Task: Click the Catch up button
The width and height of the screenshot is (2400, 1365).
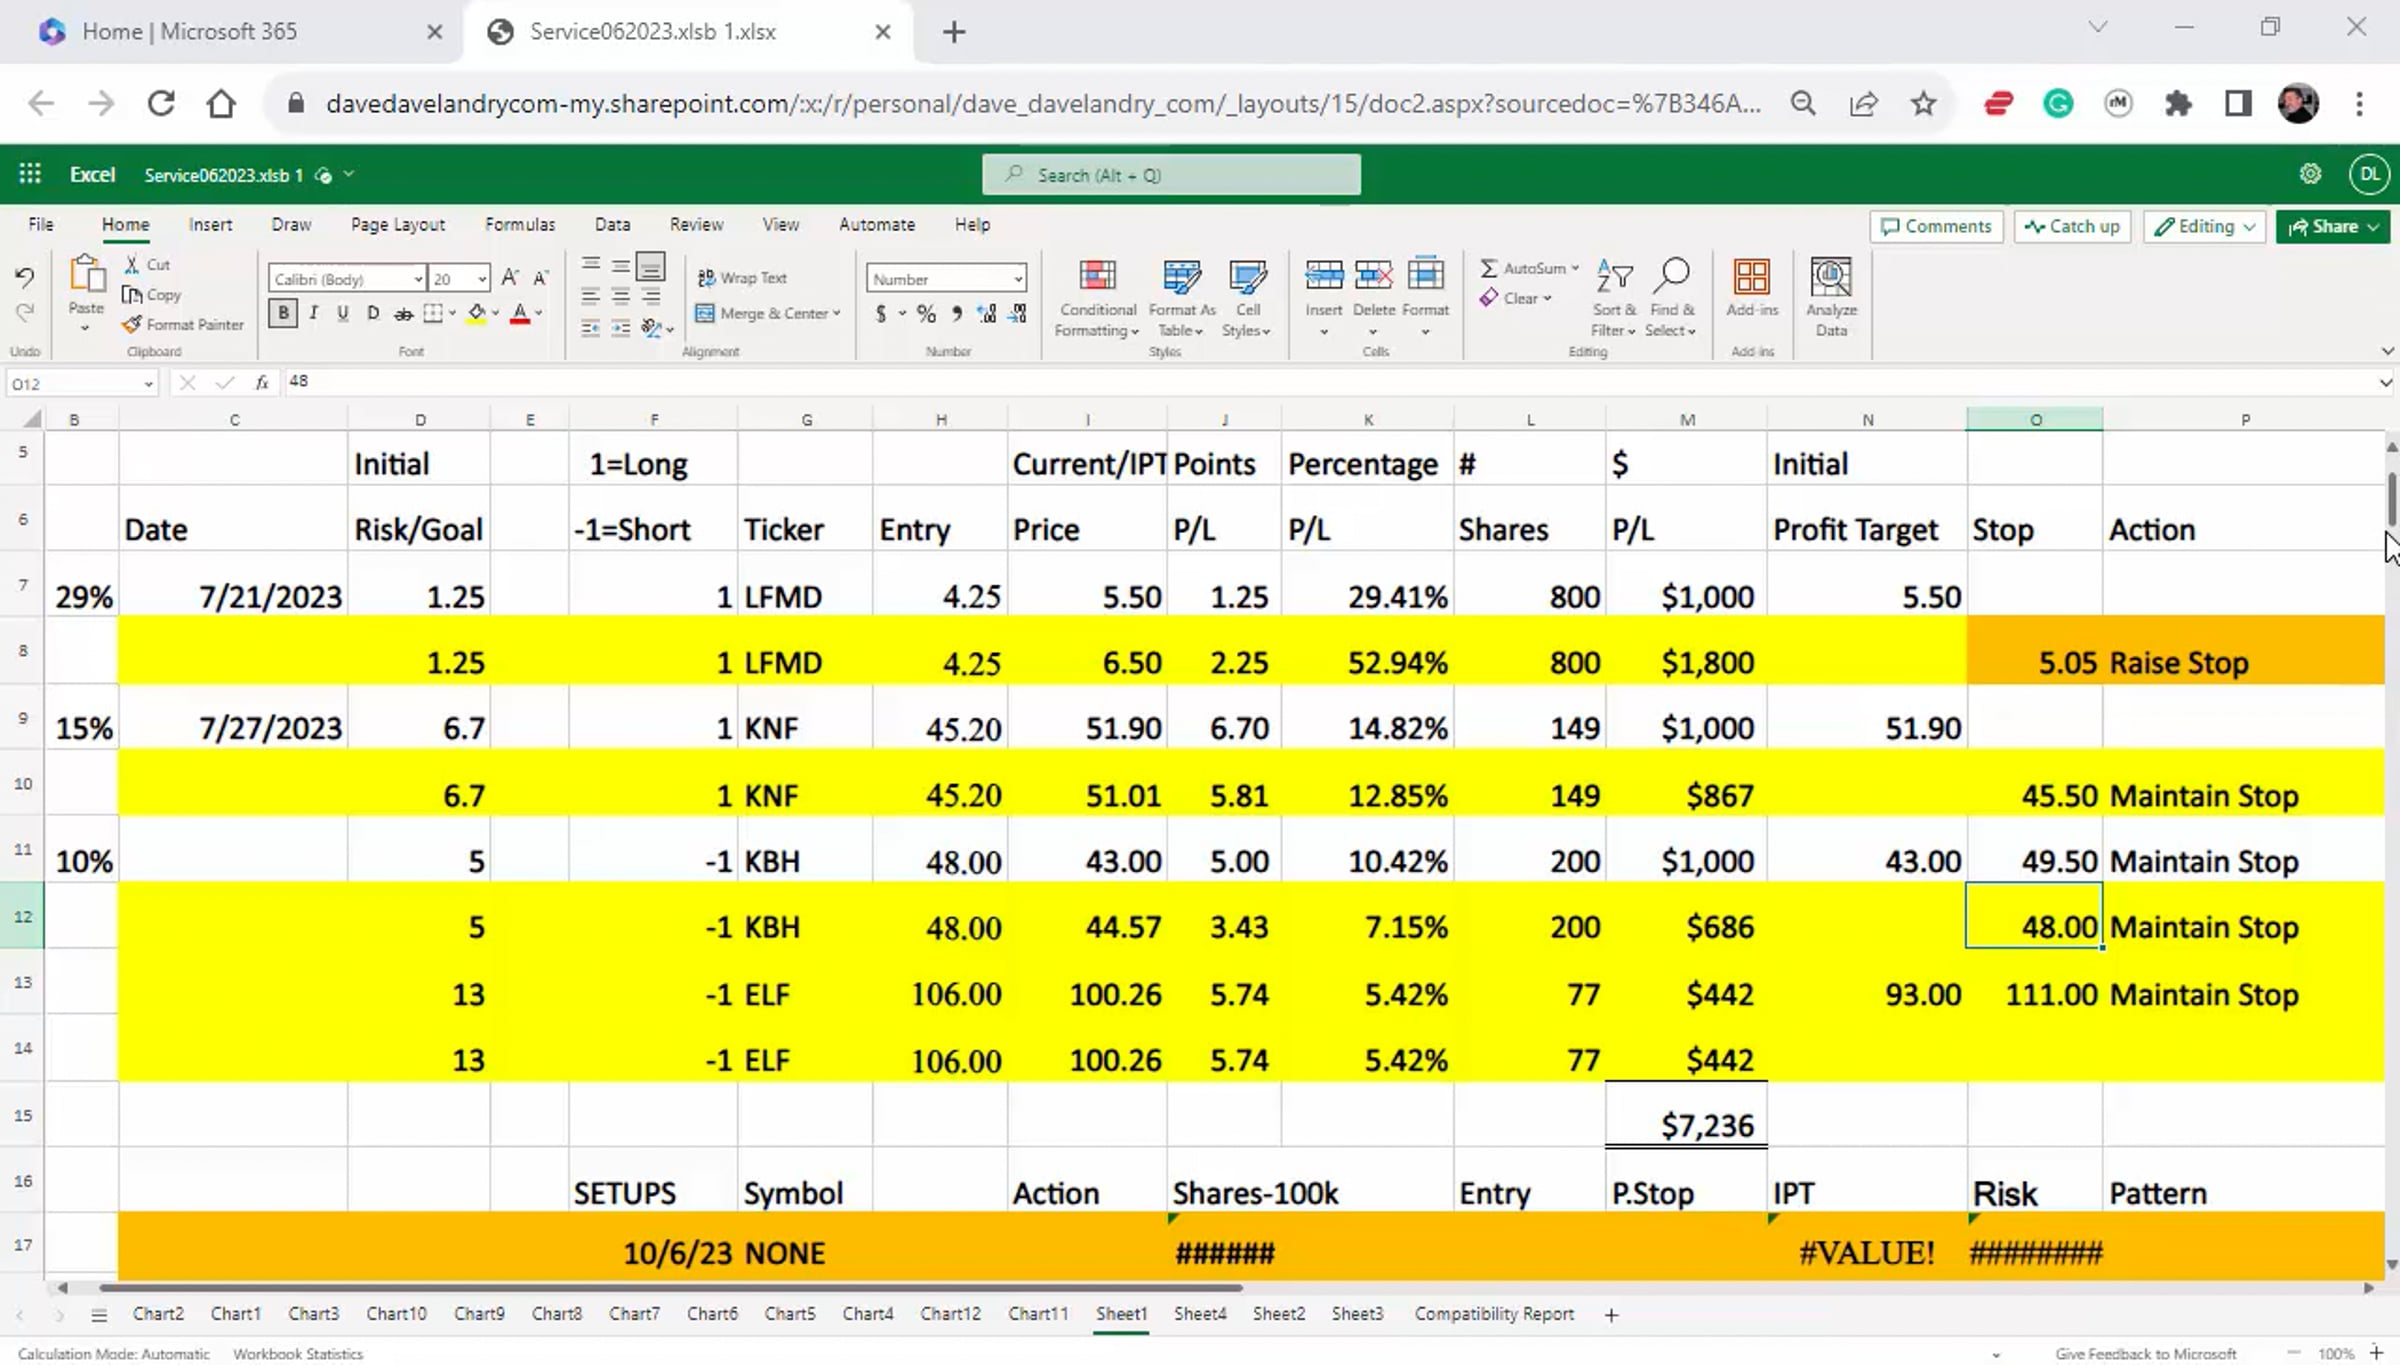Action: pos(2072,226)
